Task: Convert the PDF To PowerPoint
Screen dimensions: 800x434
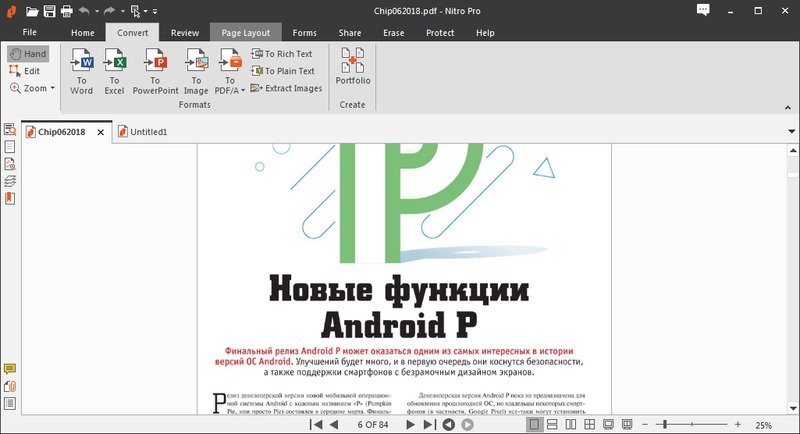Action: [155, 71]
